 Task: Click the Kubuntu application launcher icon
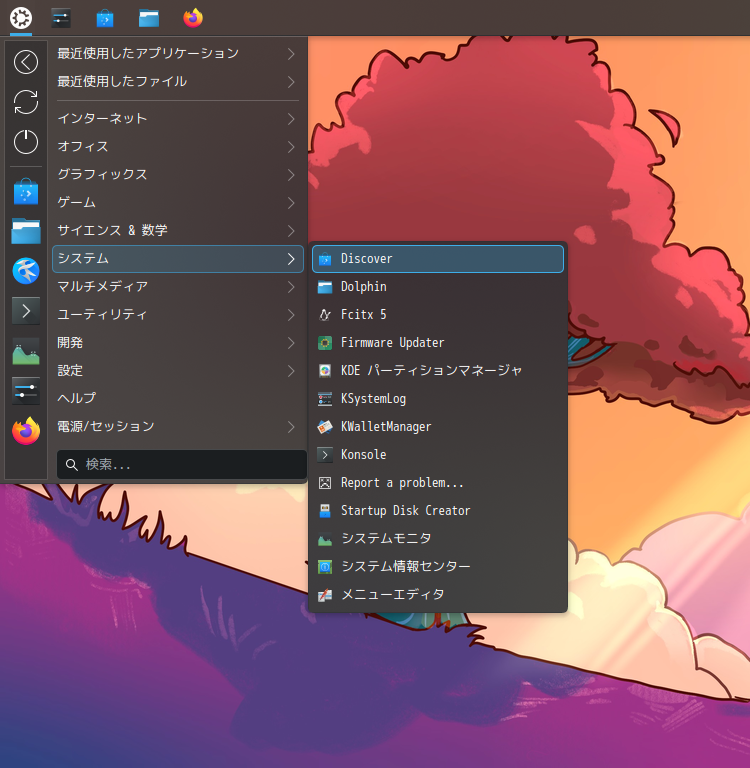tap(21, 18)
